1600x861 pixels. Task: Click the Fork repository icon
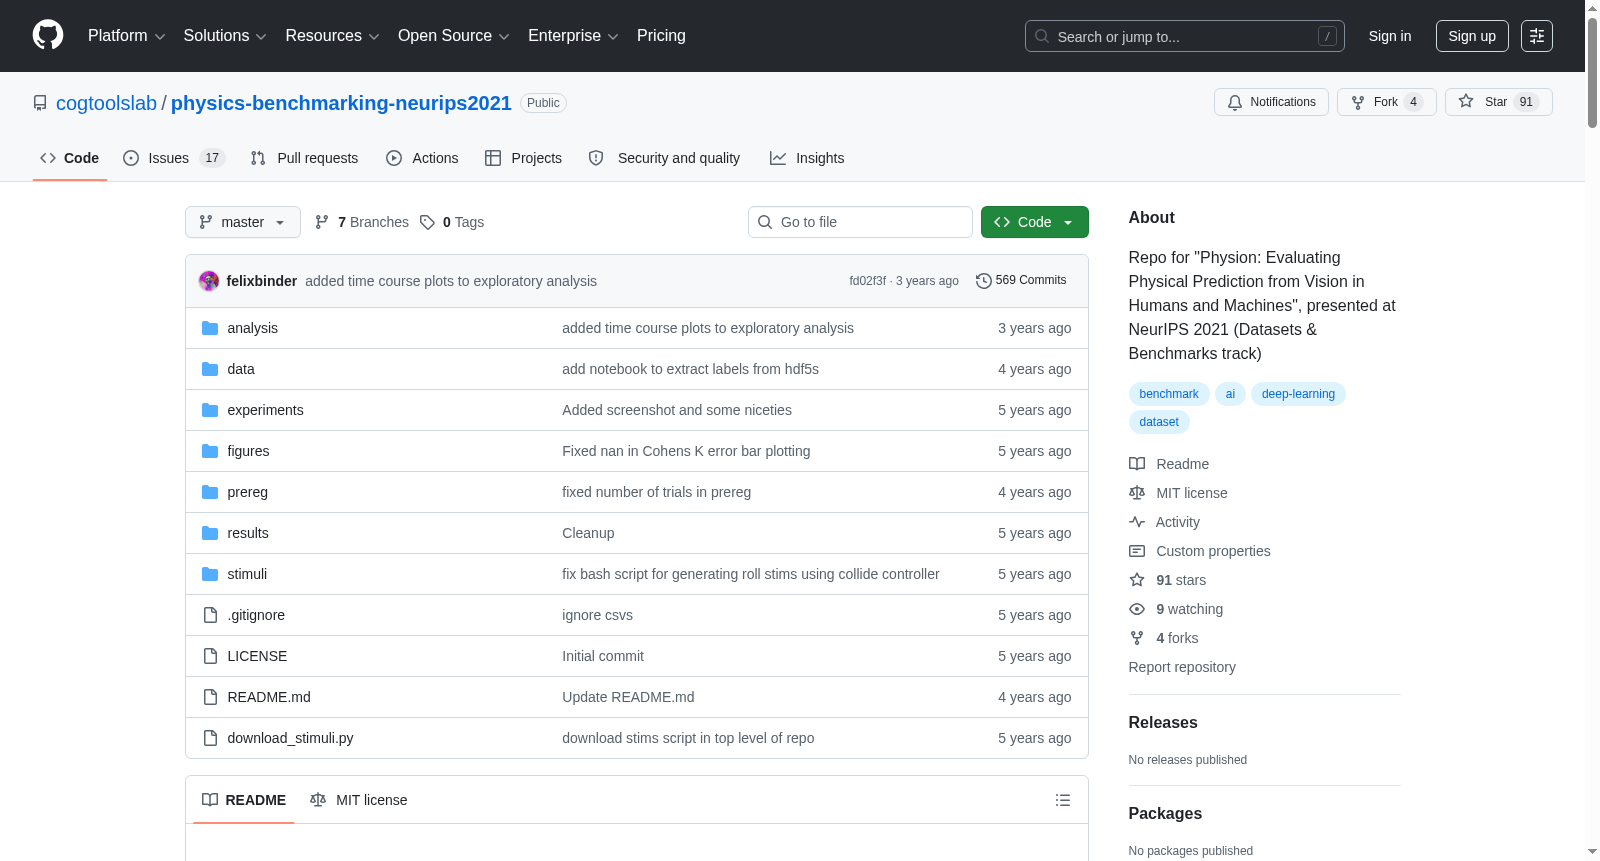tap(1358, 102)
